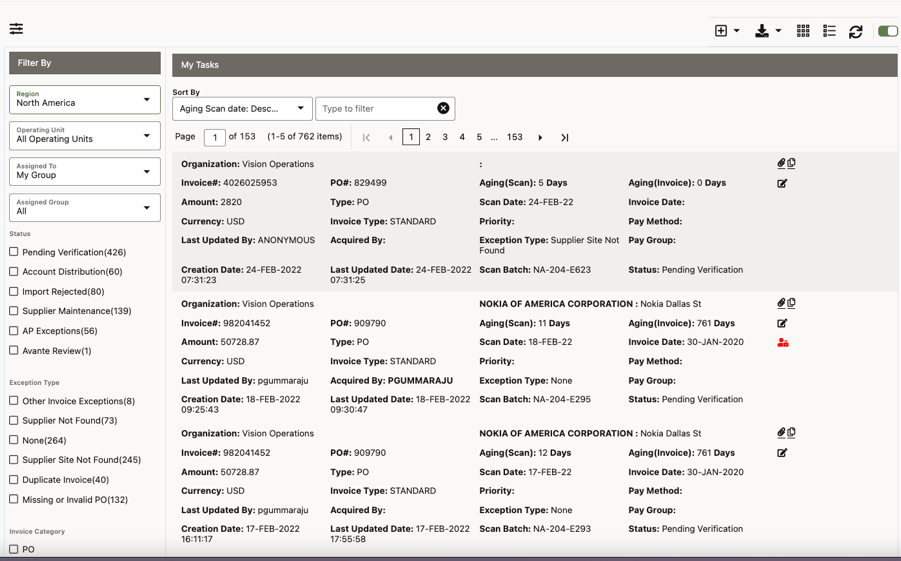
Task: Go to page 3 in pagination
Action: point(445,137)
